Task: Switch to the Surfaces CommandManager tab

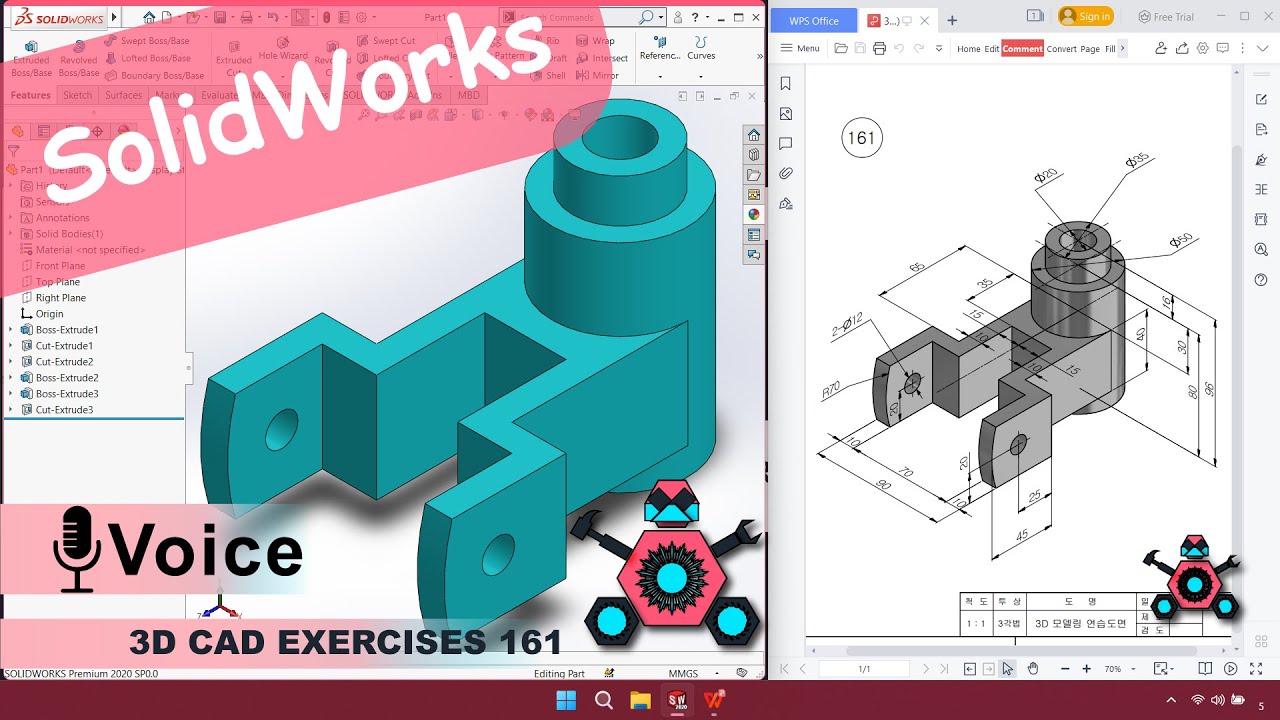Action: tap(124, 95)
